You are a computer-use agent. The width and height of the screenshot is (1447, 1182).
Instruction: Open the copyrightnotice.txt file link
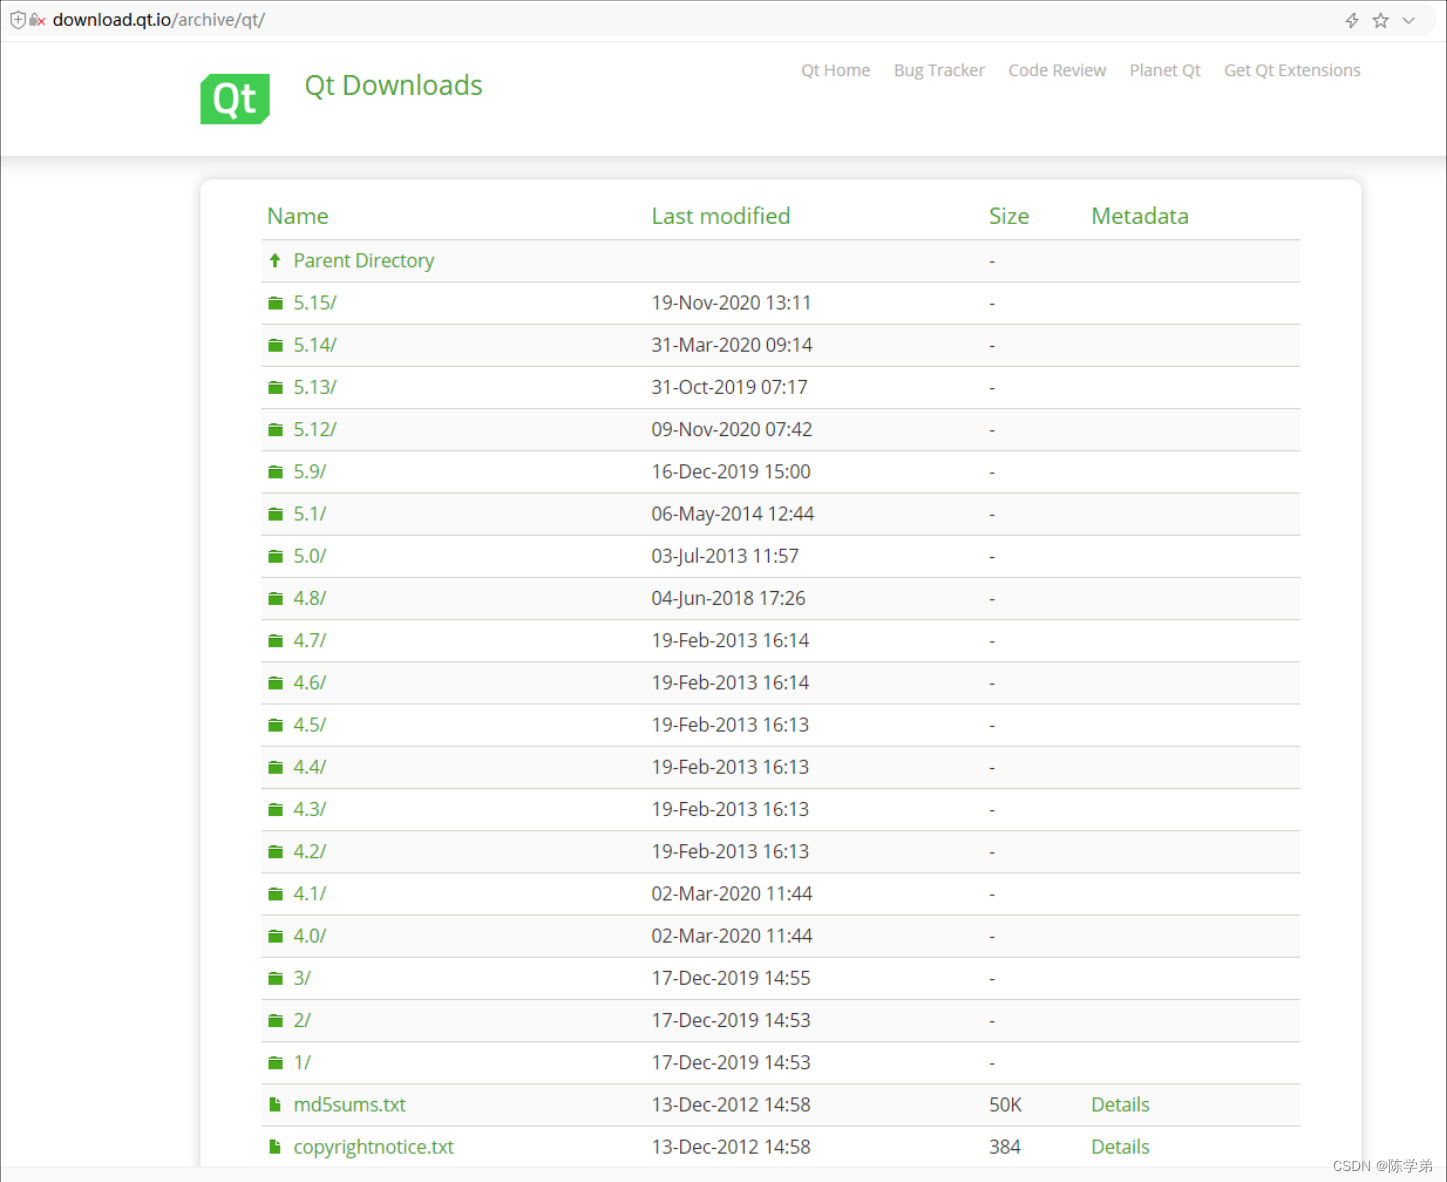coord(374,1147)
